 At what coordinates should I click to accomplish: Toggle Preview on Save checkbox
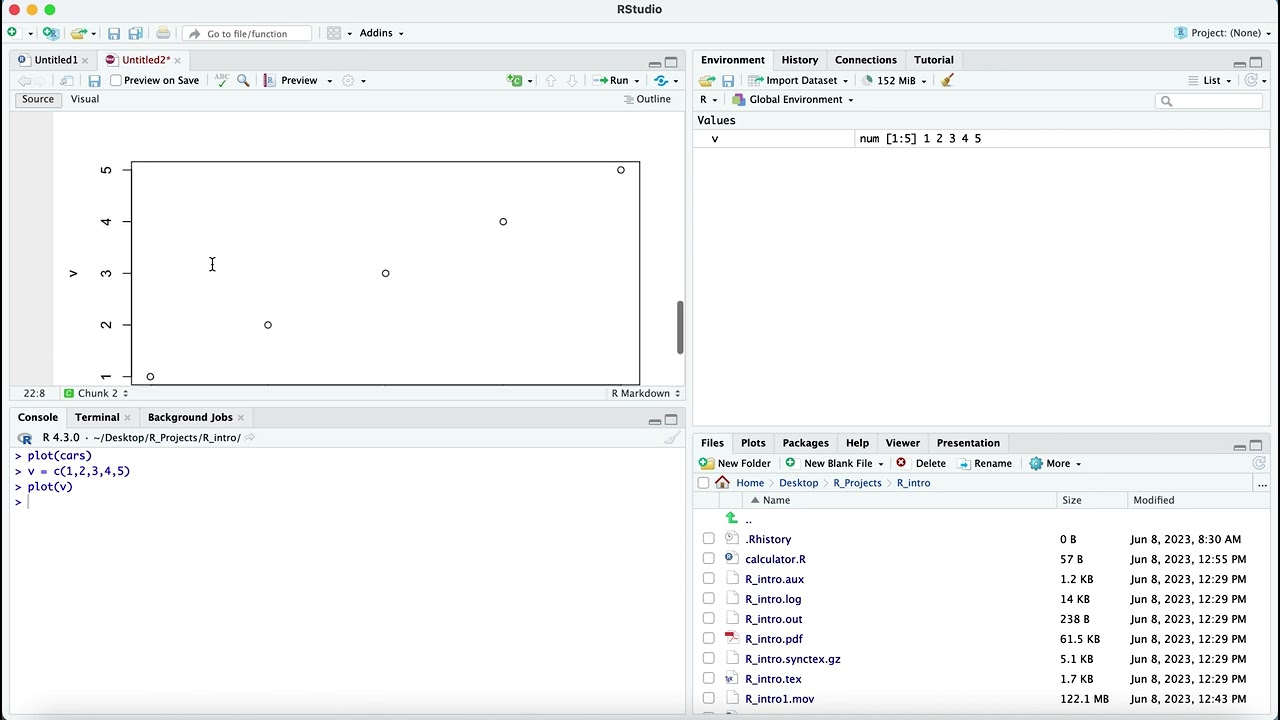[116, 80]
